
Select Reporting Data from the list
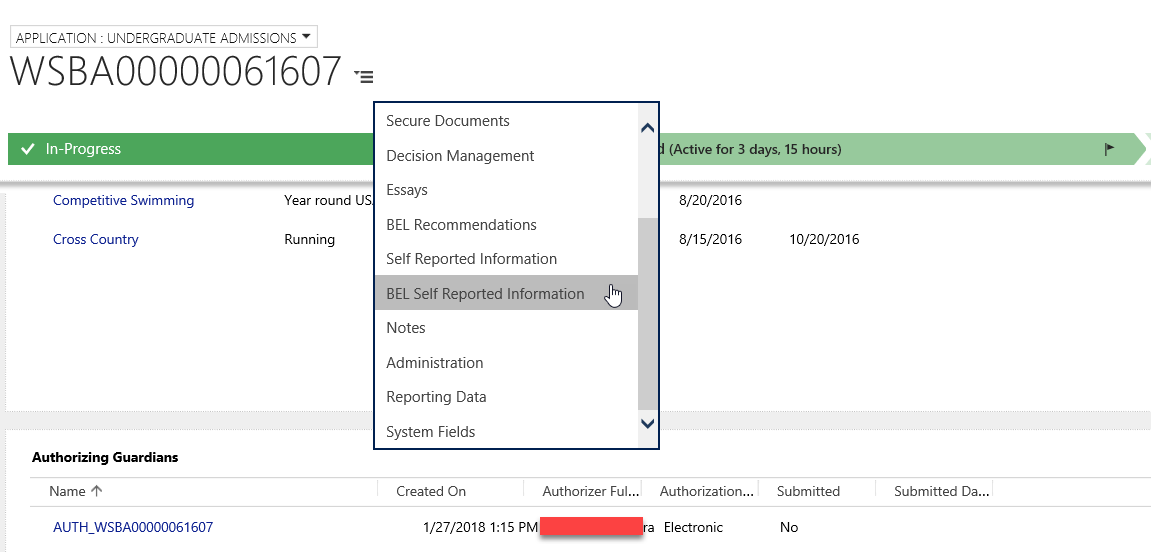click(436, 397)
